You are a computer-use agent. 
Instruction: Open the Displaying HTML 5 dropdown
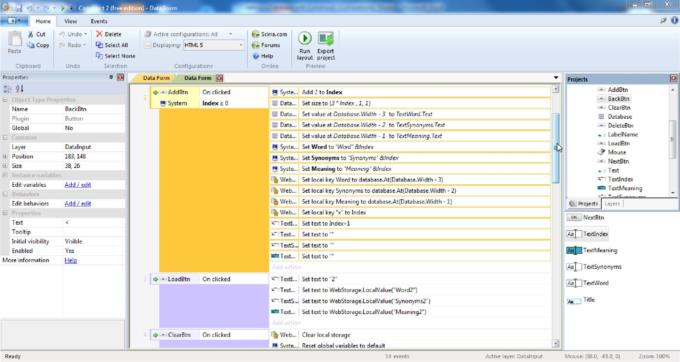click(x=213, y=45)
